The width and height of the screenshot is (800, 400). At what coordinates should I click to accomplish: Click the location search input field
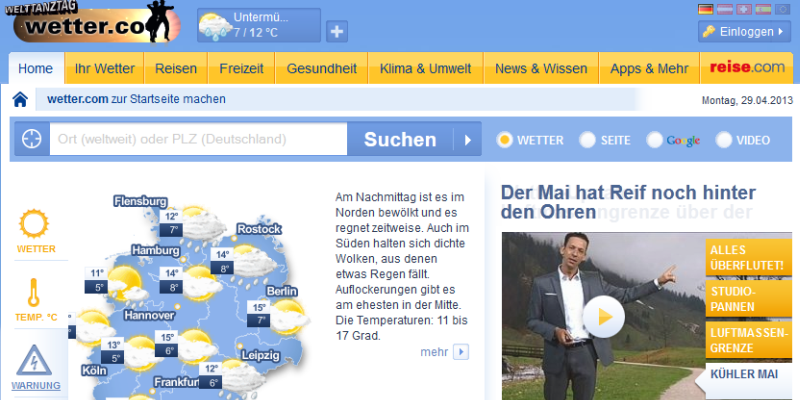(x=198, y=140)
